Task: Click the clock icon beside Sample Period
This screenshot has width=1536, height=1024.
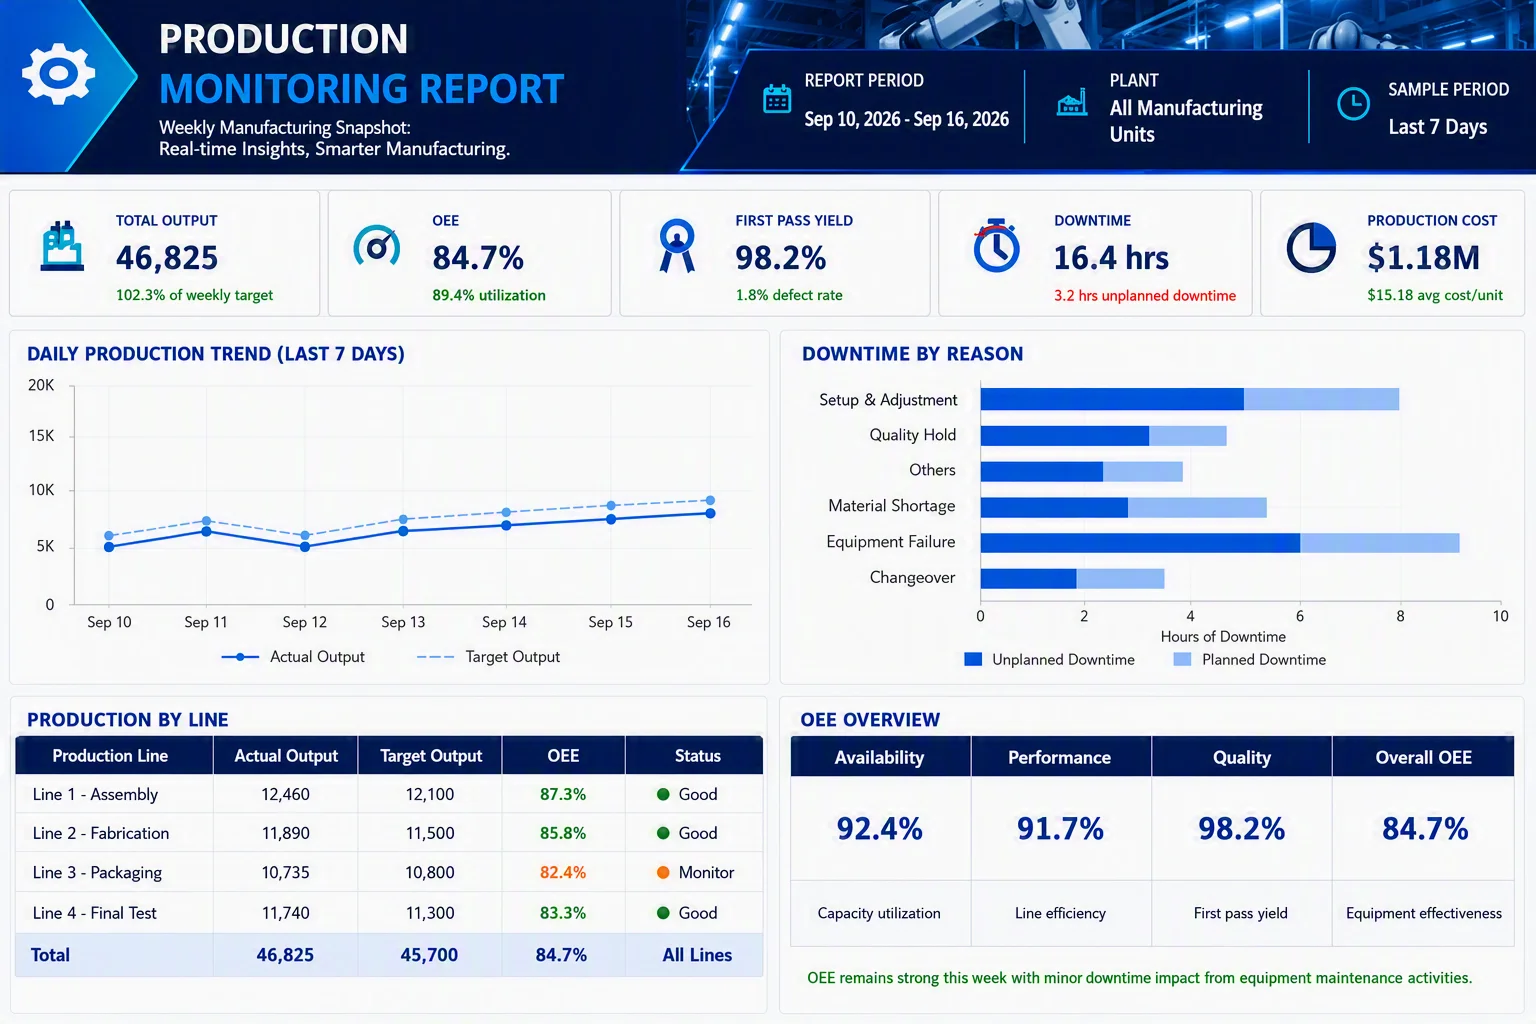Action: [1353, 103]
